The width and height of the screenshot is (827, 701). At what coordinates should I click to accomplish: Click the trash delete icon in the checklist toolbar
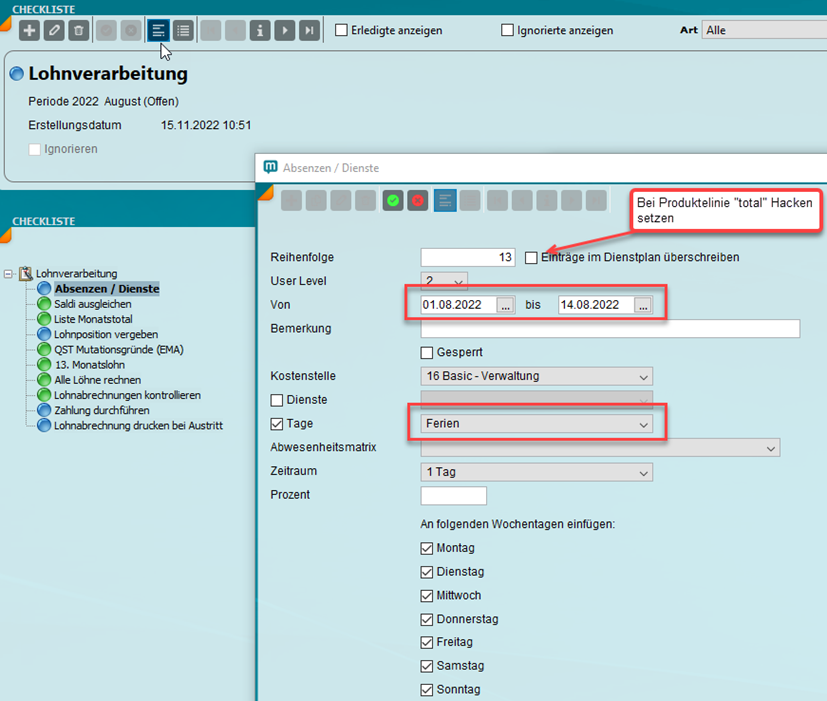click(79, 31)
